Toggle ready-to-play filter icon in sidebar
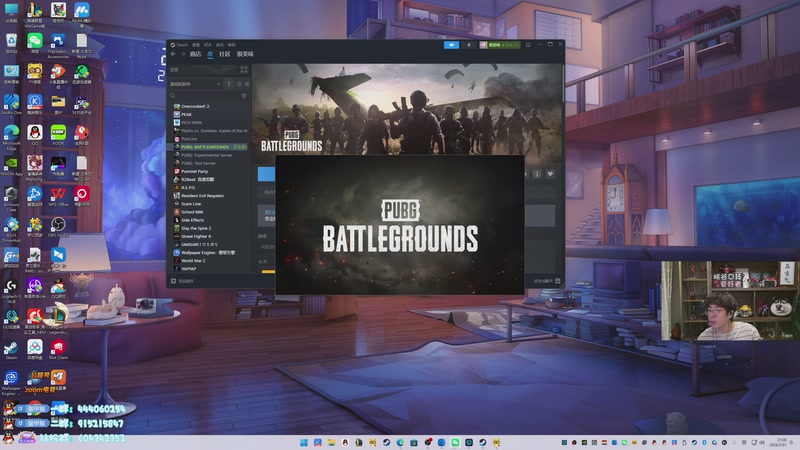 coord(247,84)
